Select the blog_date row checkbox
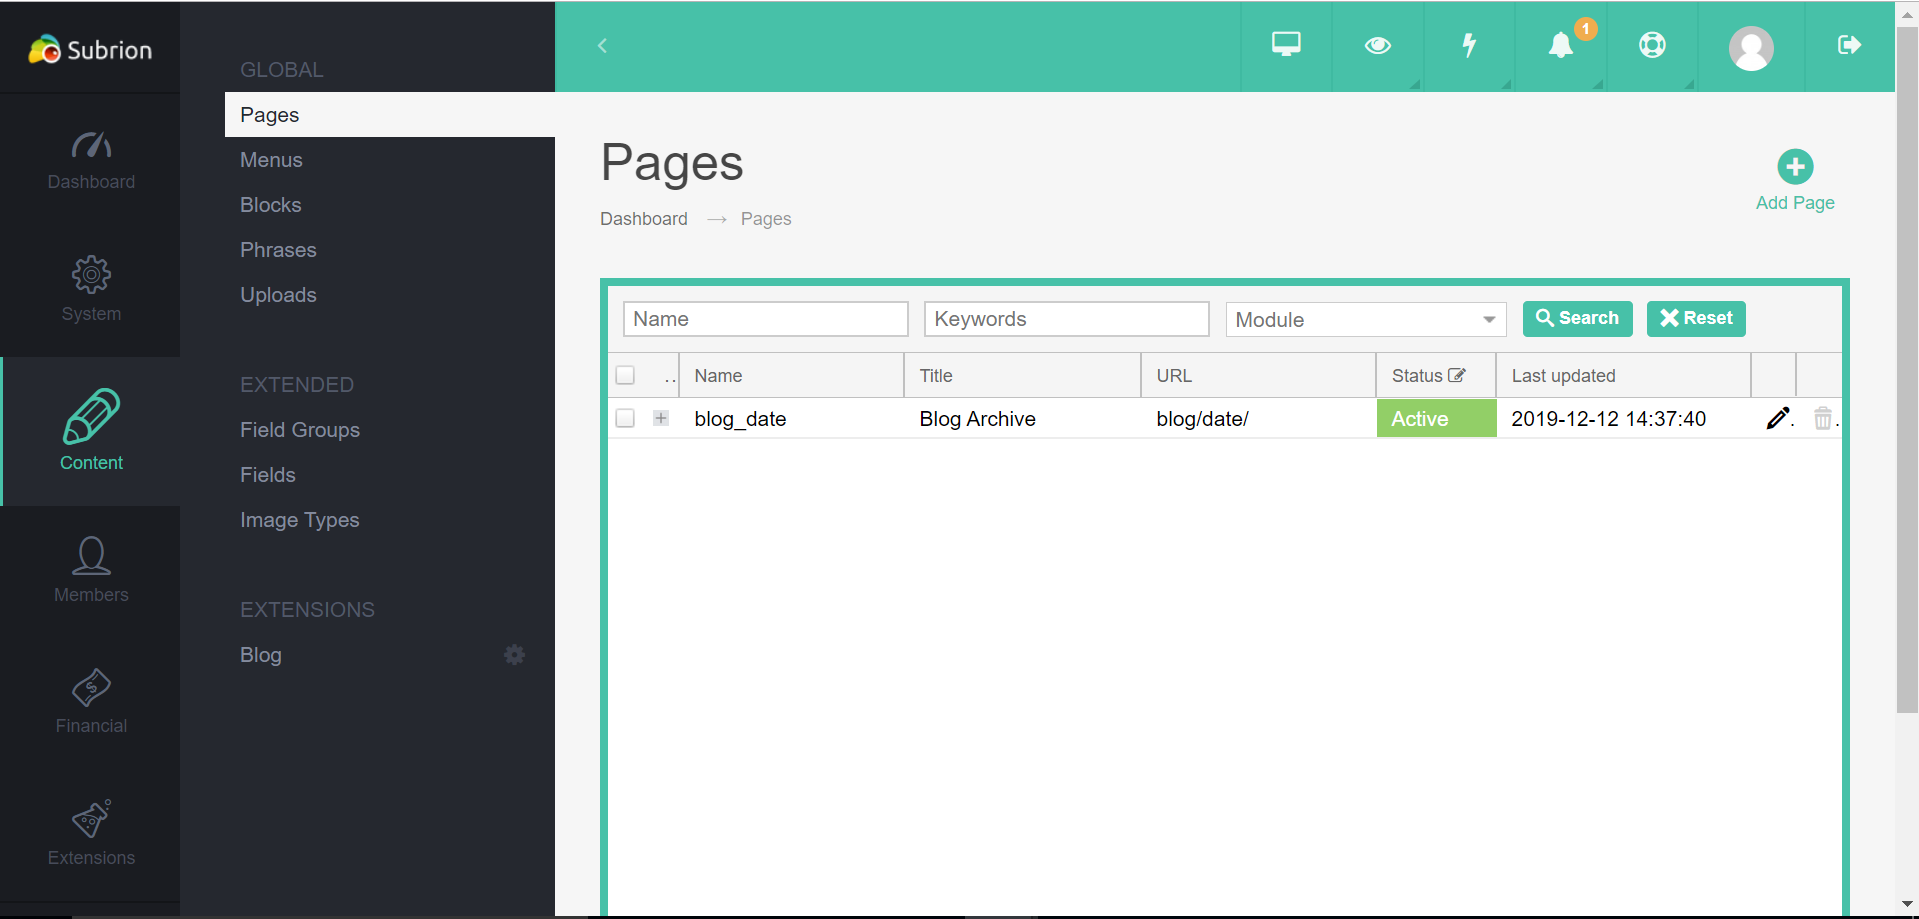 click(x=625, y=418)
